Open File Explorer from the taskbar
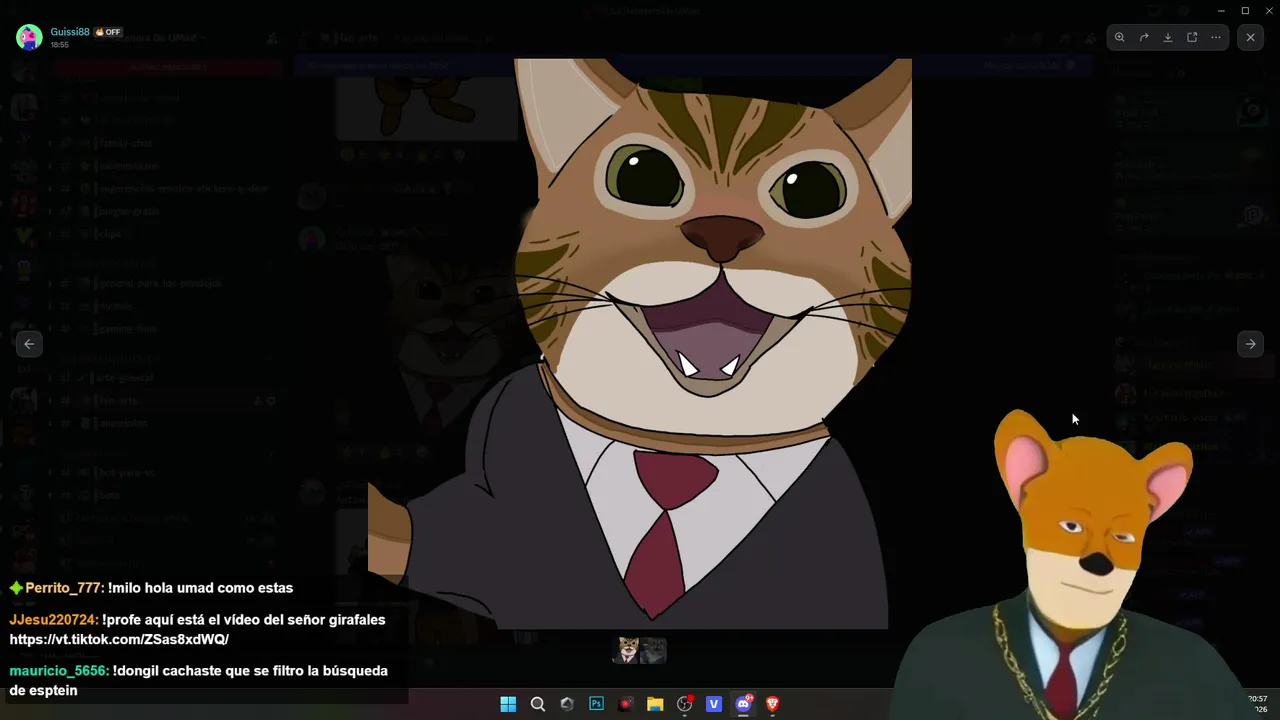This screenshot has height=720, width=1280. (655, 704)
